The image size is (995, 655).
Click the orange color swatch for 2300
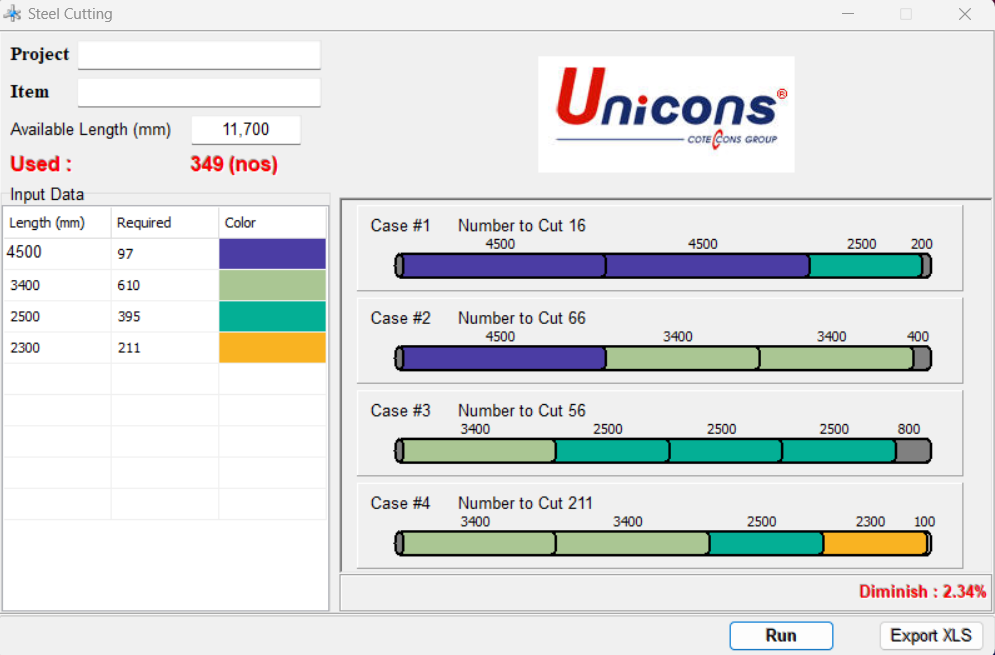point(272,347)
